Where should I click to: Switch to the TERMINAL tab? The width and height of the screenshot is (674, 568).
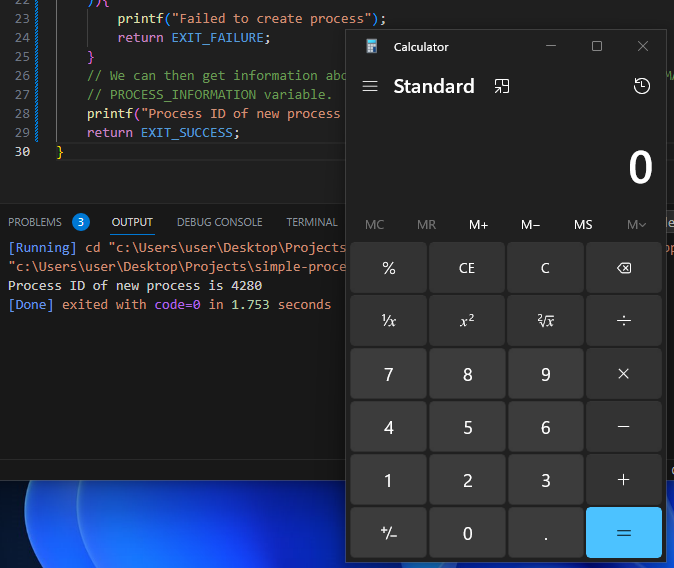pyautogui.click(x=312, y=222)
